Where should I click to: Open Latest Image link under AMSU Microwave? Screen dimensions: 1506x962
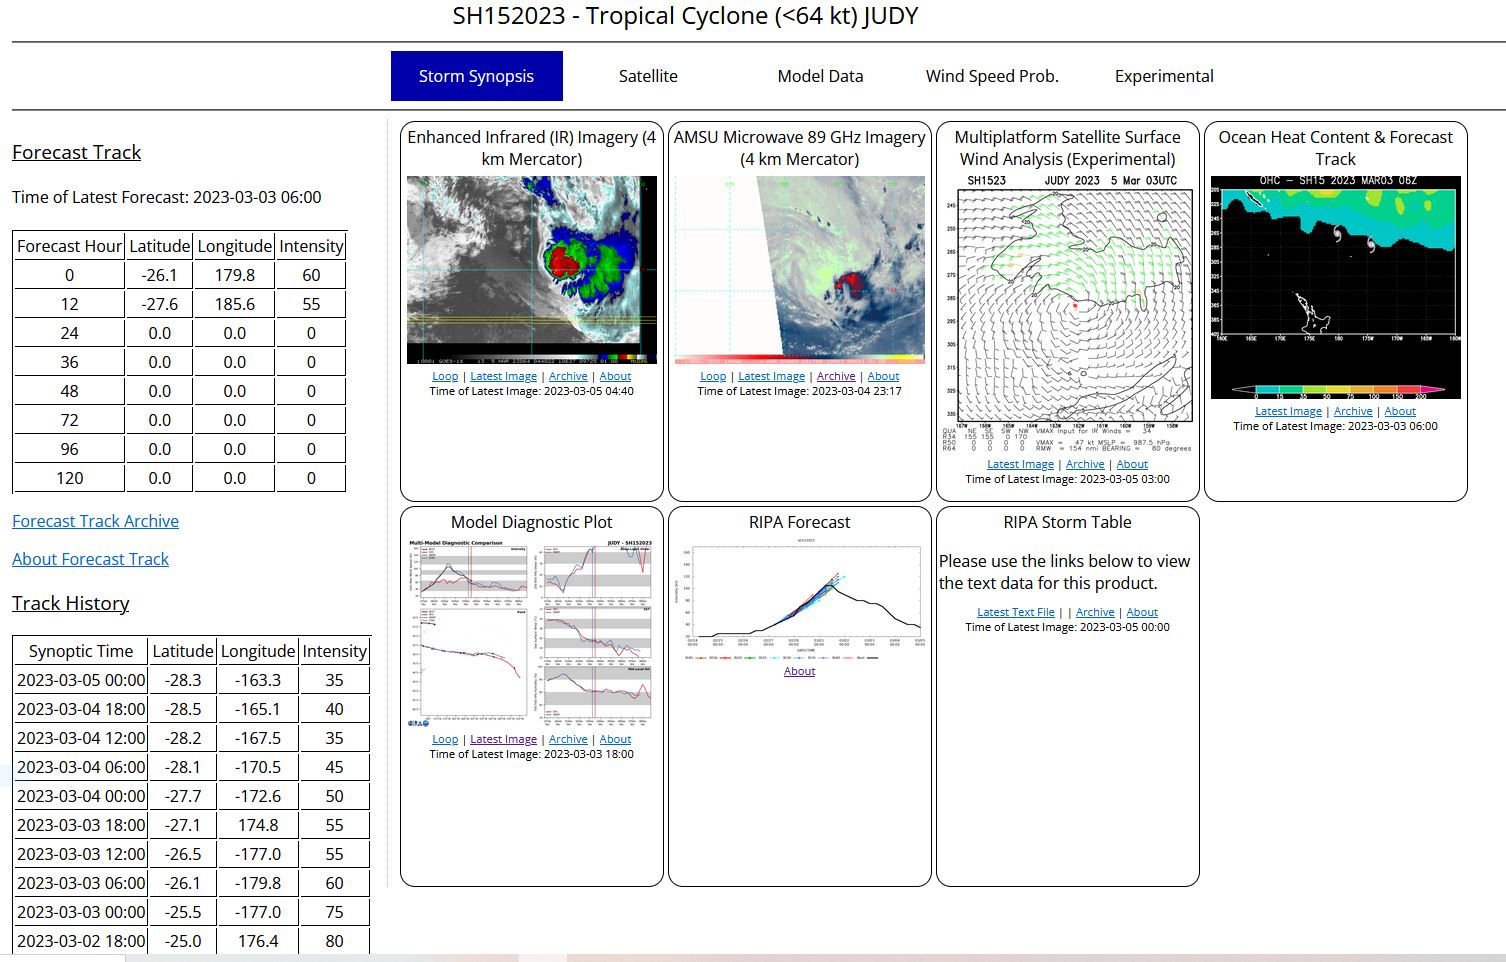[771, 377]
